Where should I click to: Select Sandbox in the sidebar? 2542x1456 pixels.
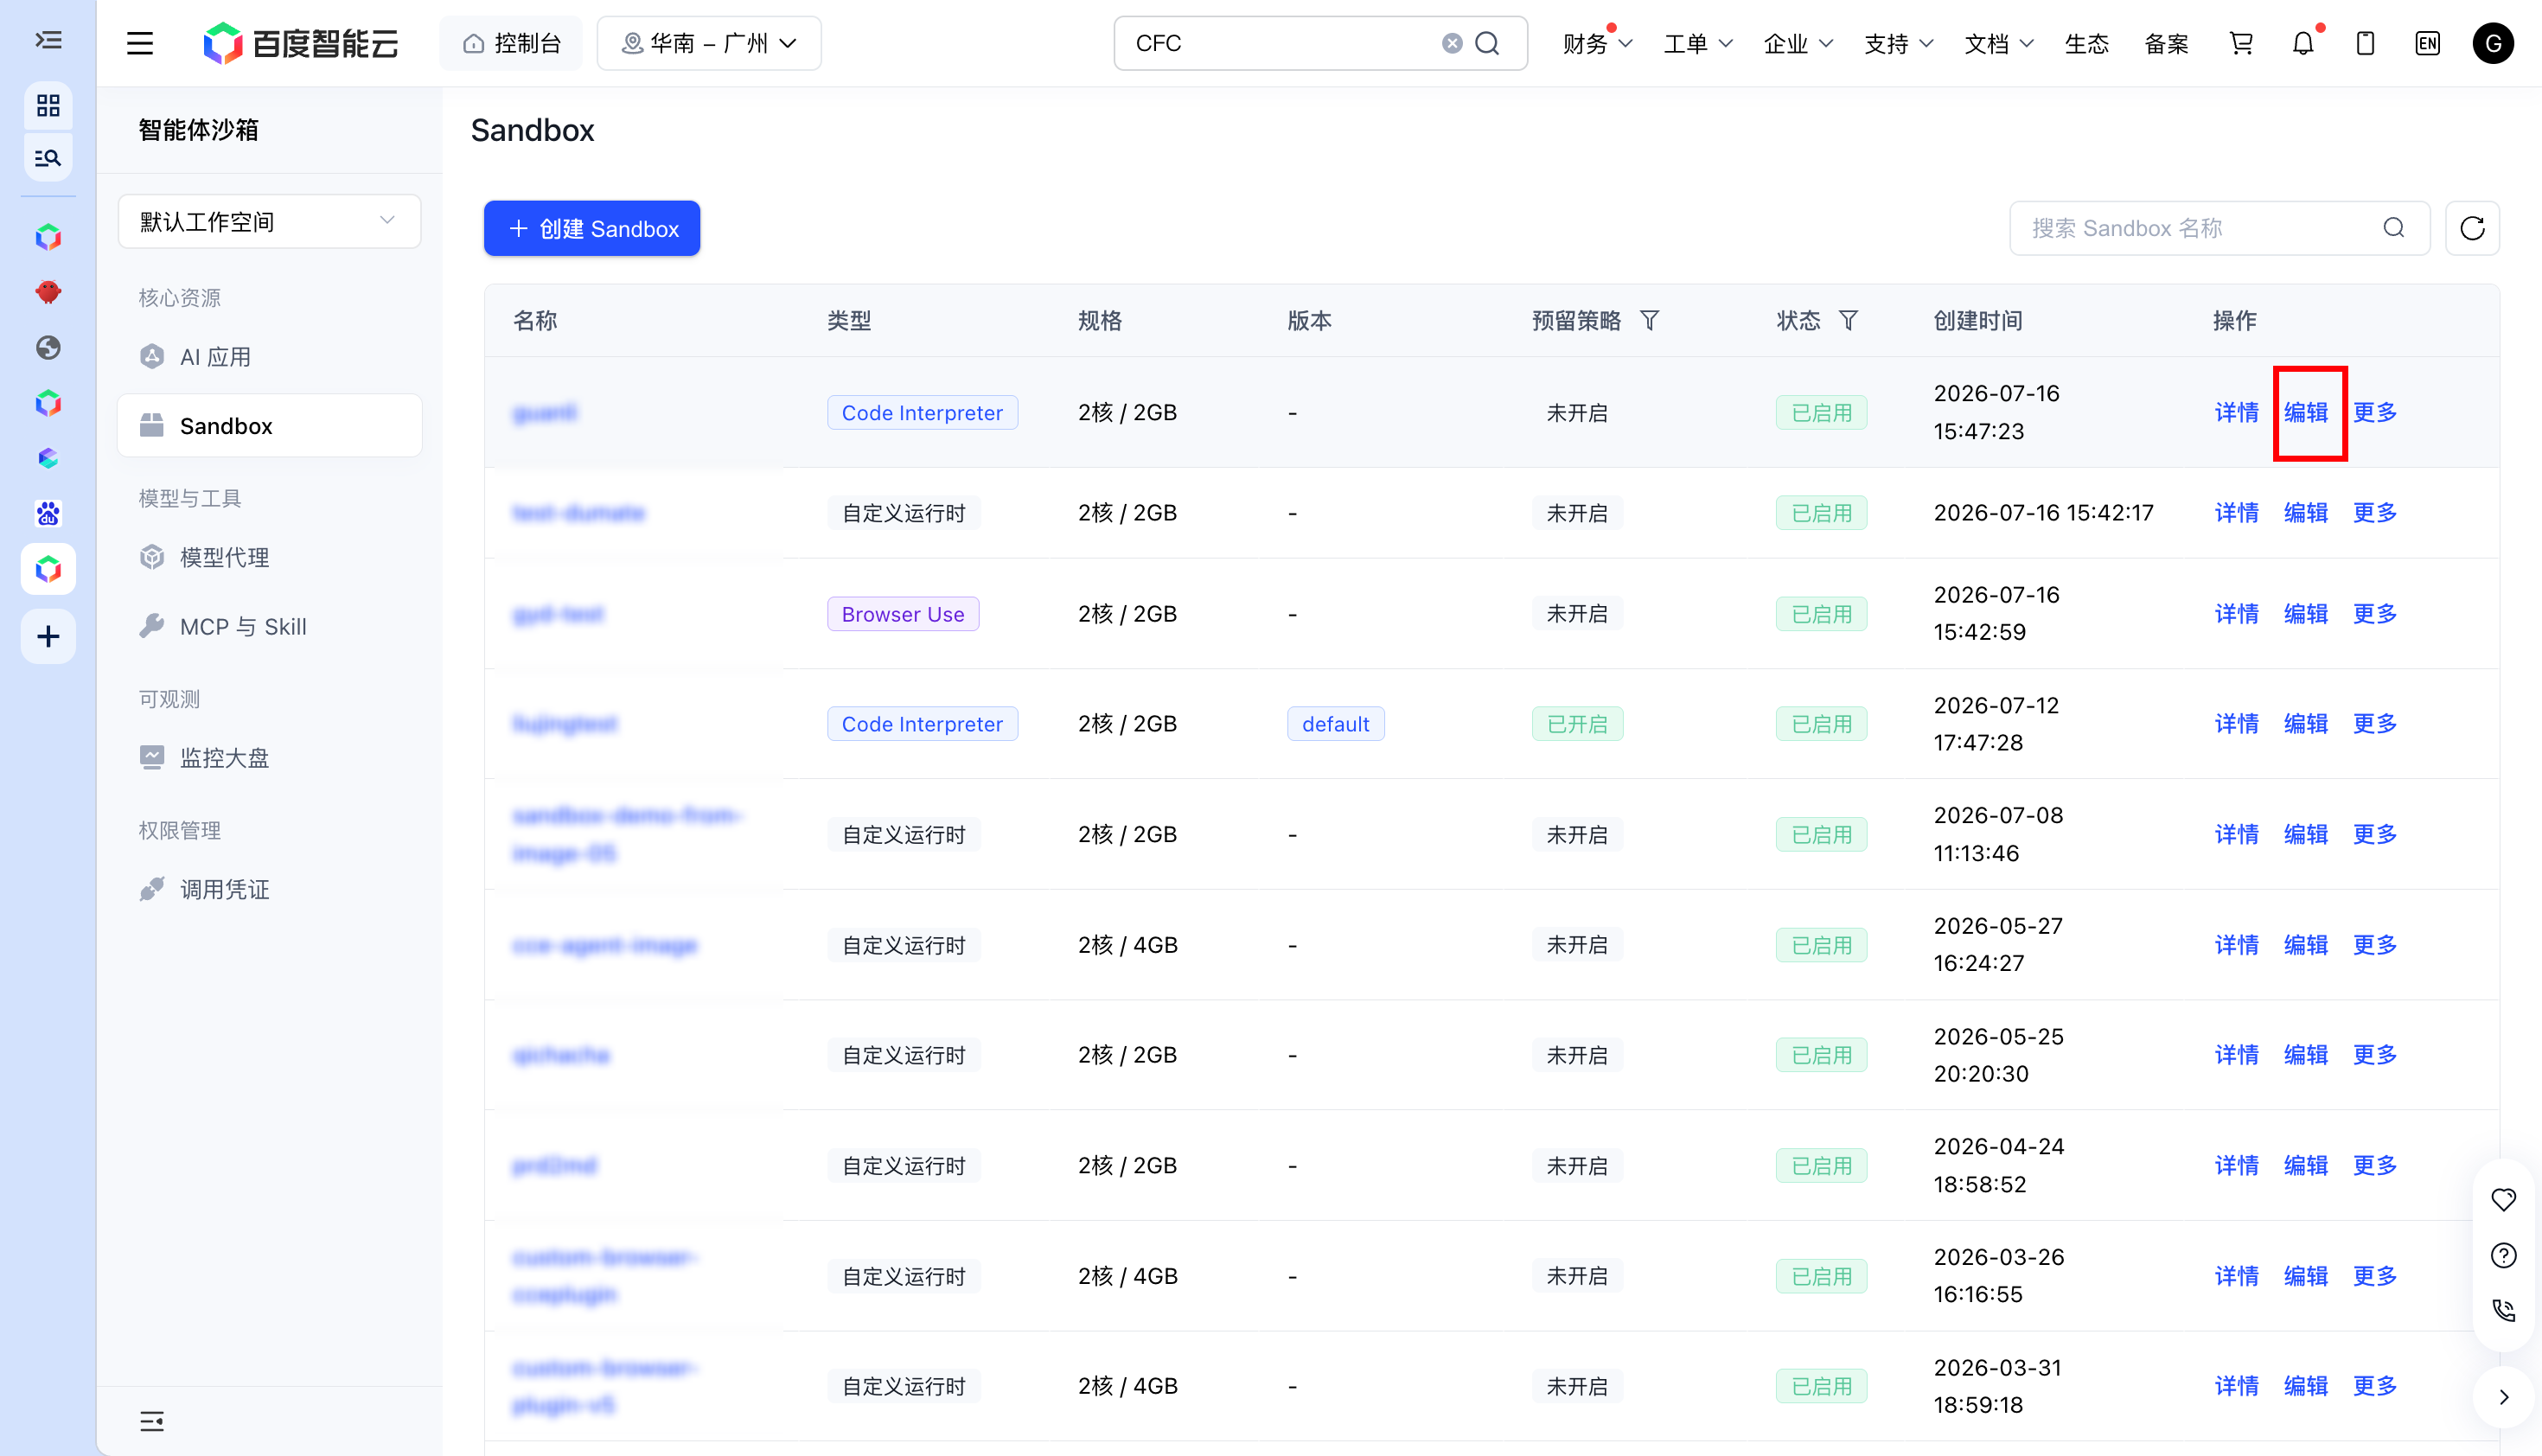click(269, 425)
